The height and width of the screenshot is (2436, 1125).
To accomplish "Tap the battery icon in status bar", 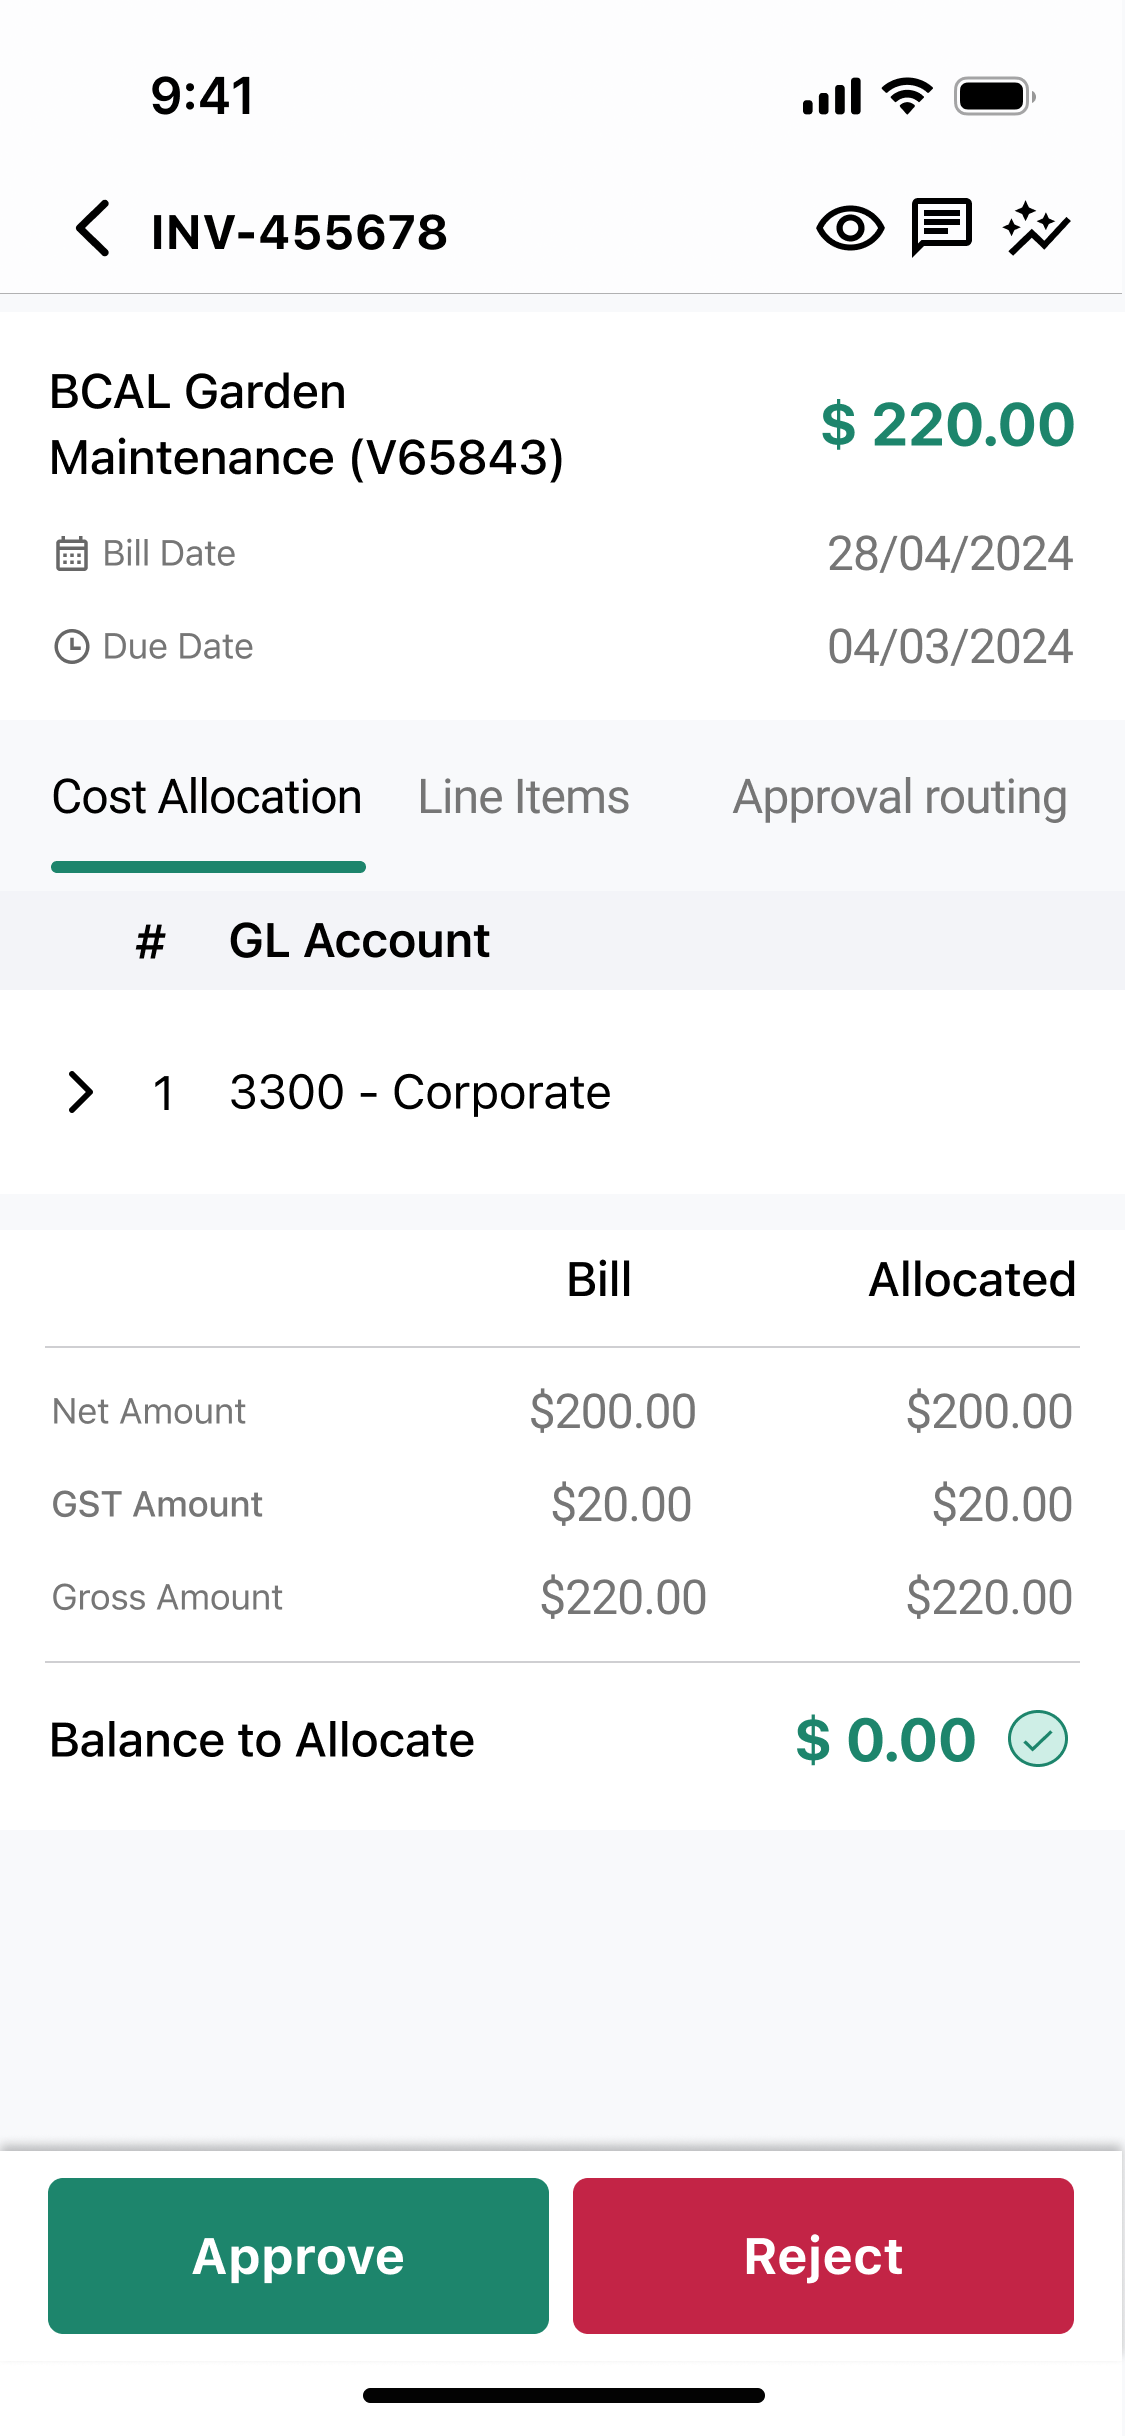I will click(994, 97).
